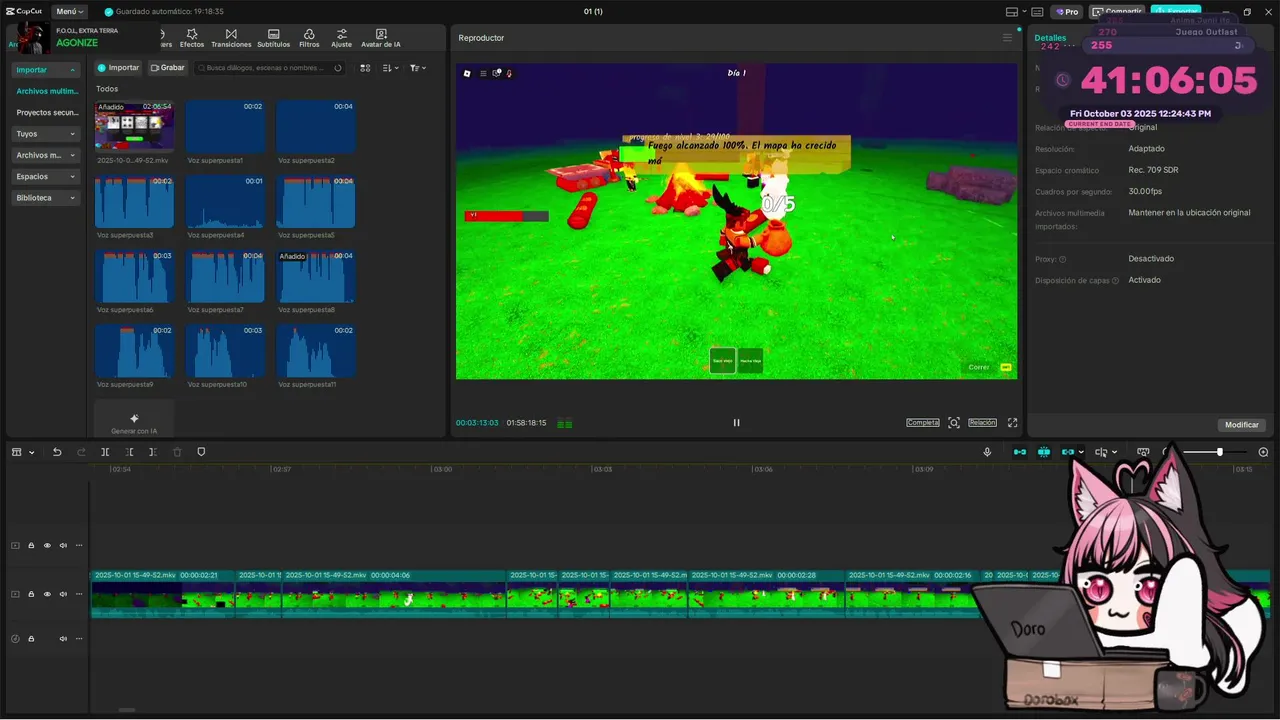Undo the last action
1280x720 pixels.
57,452
